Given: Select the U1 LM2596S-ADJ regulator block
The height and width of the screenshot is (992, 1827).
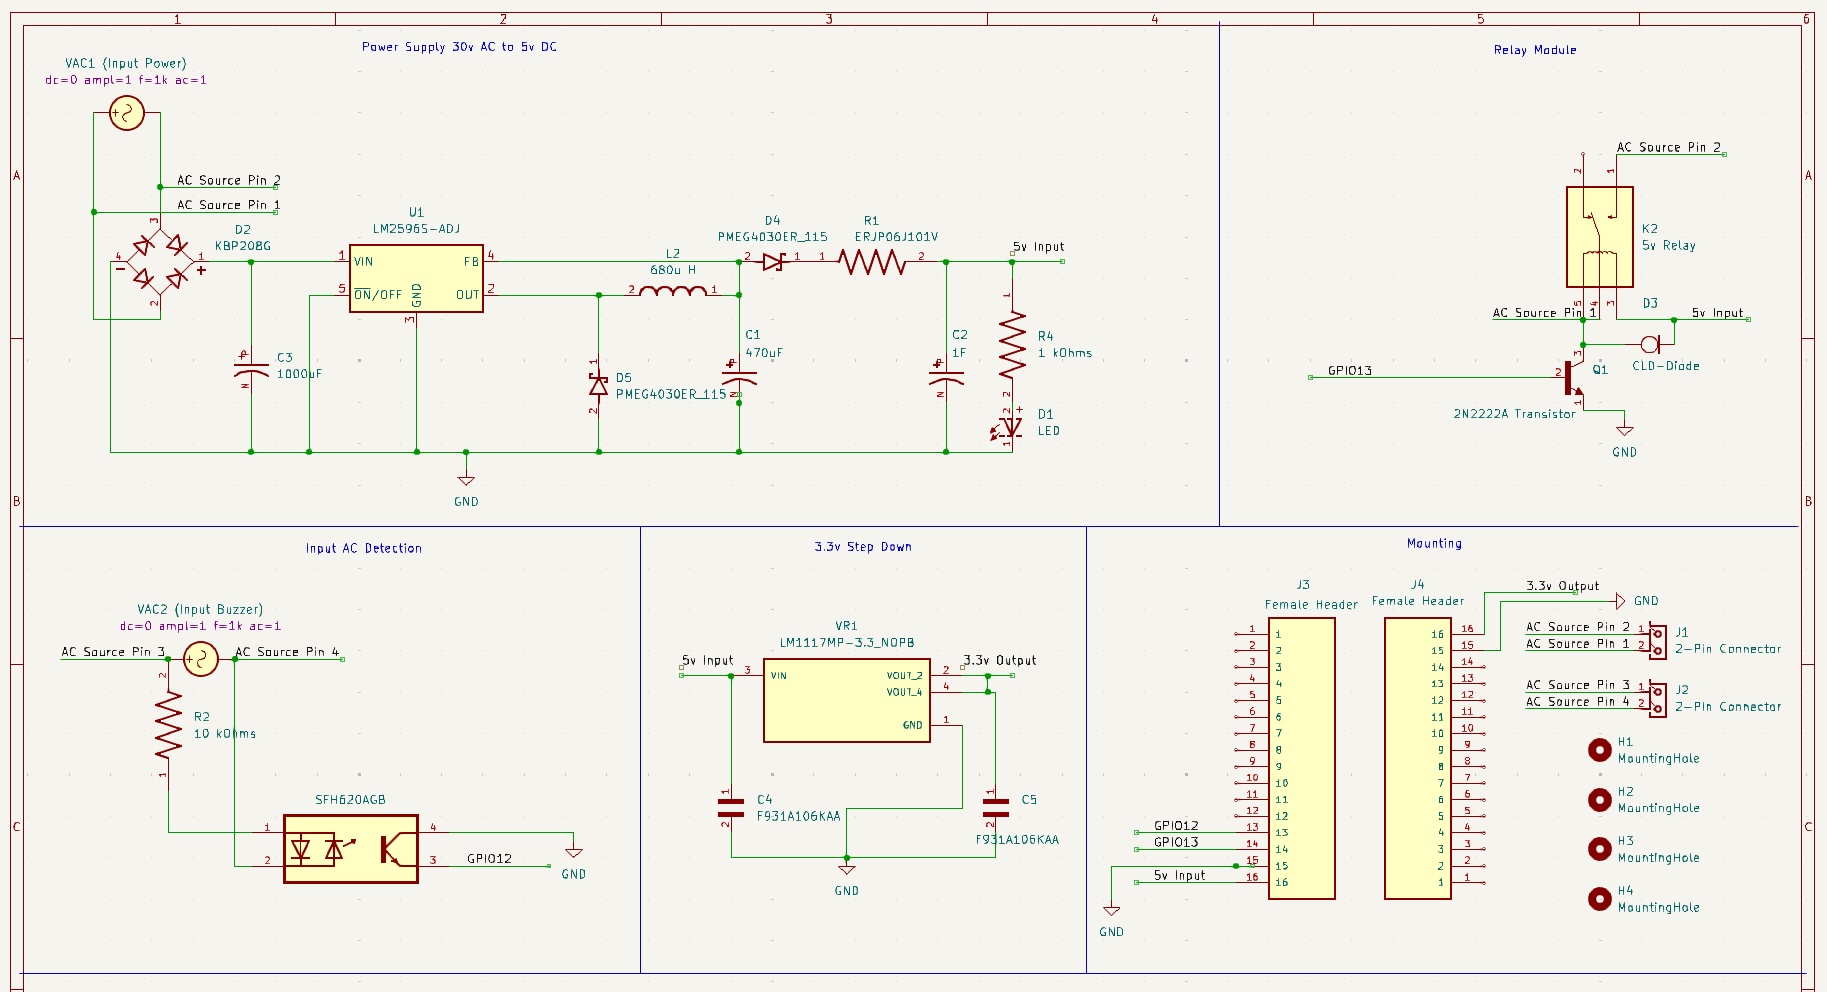Looking at the screenshot, I should click(x=416, y=279).
